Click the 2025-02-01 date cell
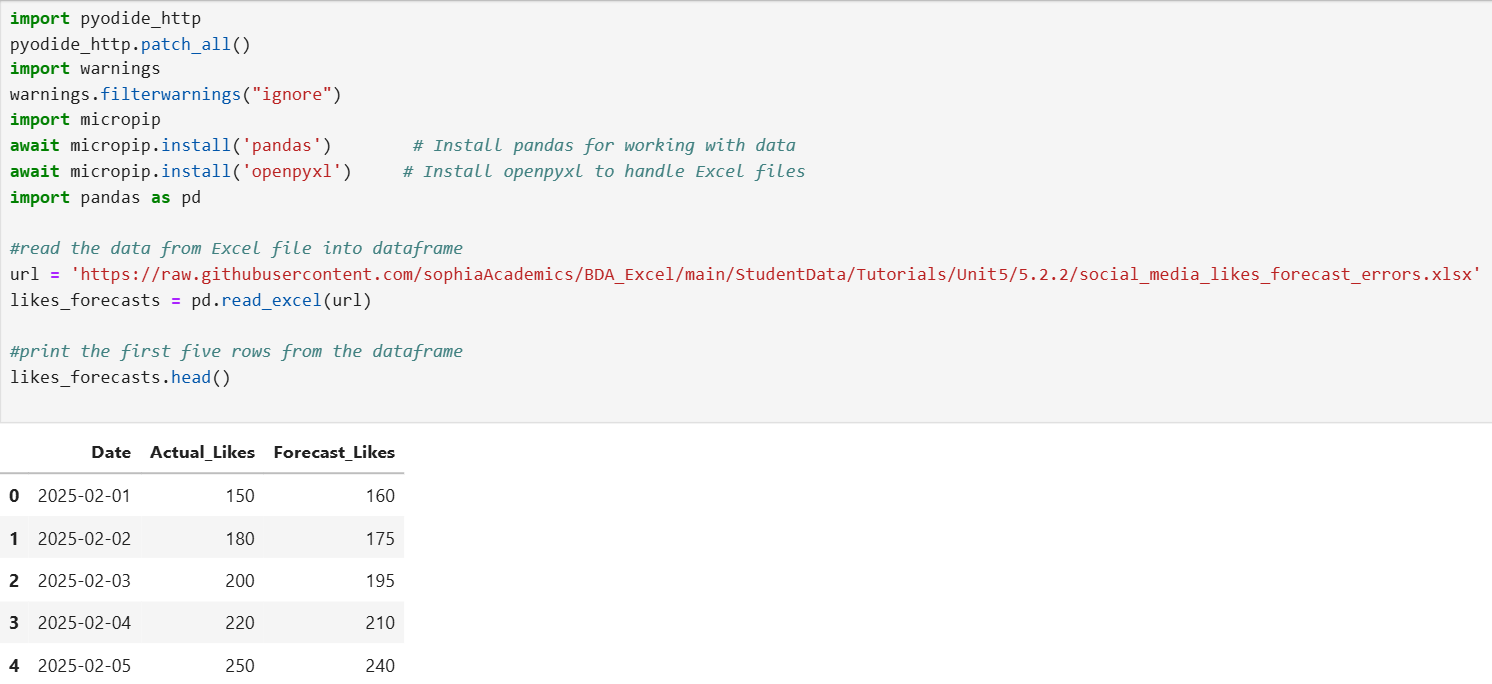The image size is (1492, 684). [x=84, y=496]
